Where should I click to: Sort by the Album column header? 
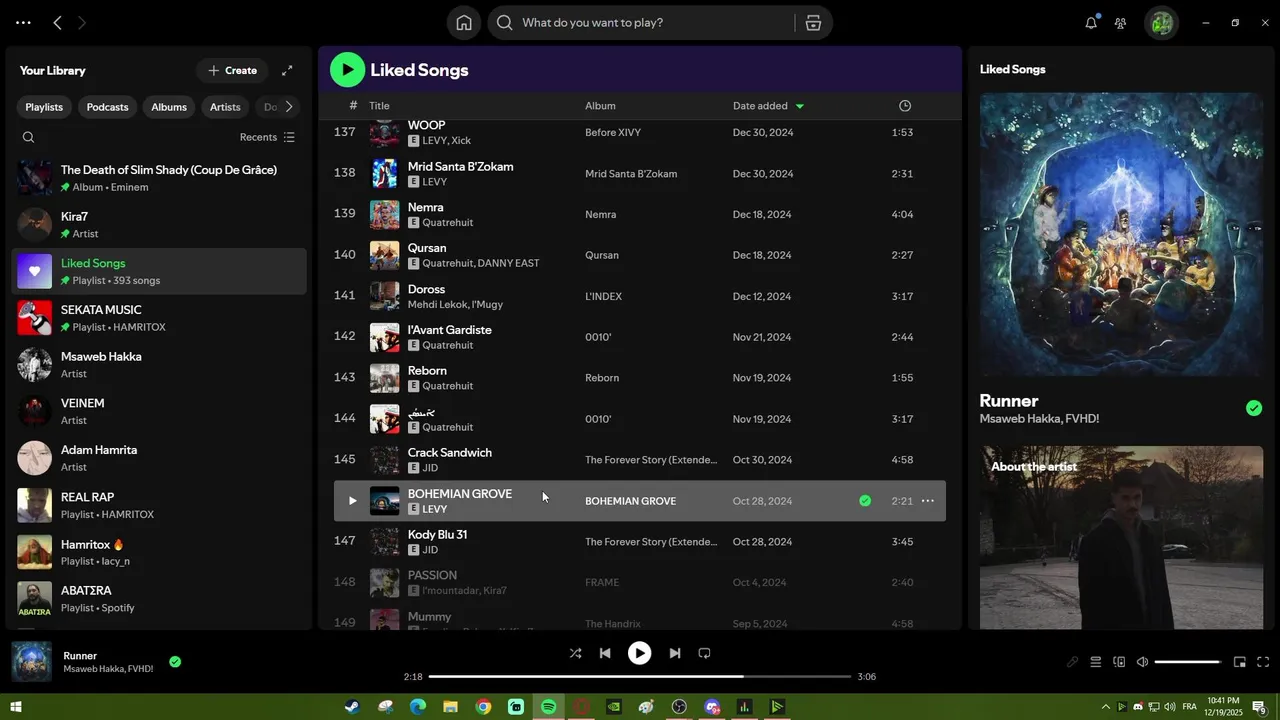pyautogui.click(x=600, y=106)
